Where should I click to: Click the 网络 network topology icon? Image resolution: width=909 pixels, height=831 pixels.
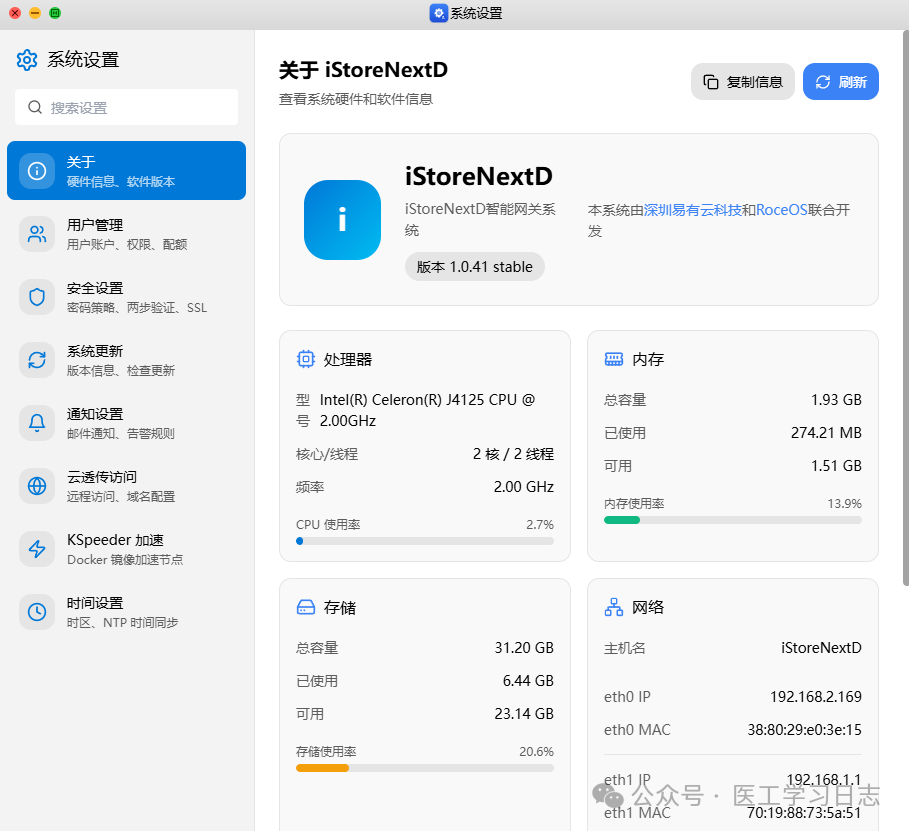(613, 607)
